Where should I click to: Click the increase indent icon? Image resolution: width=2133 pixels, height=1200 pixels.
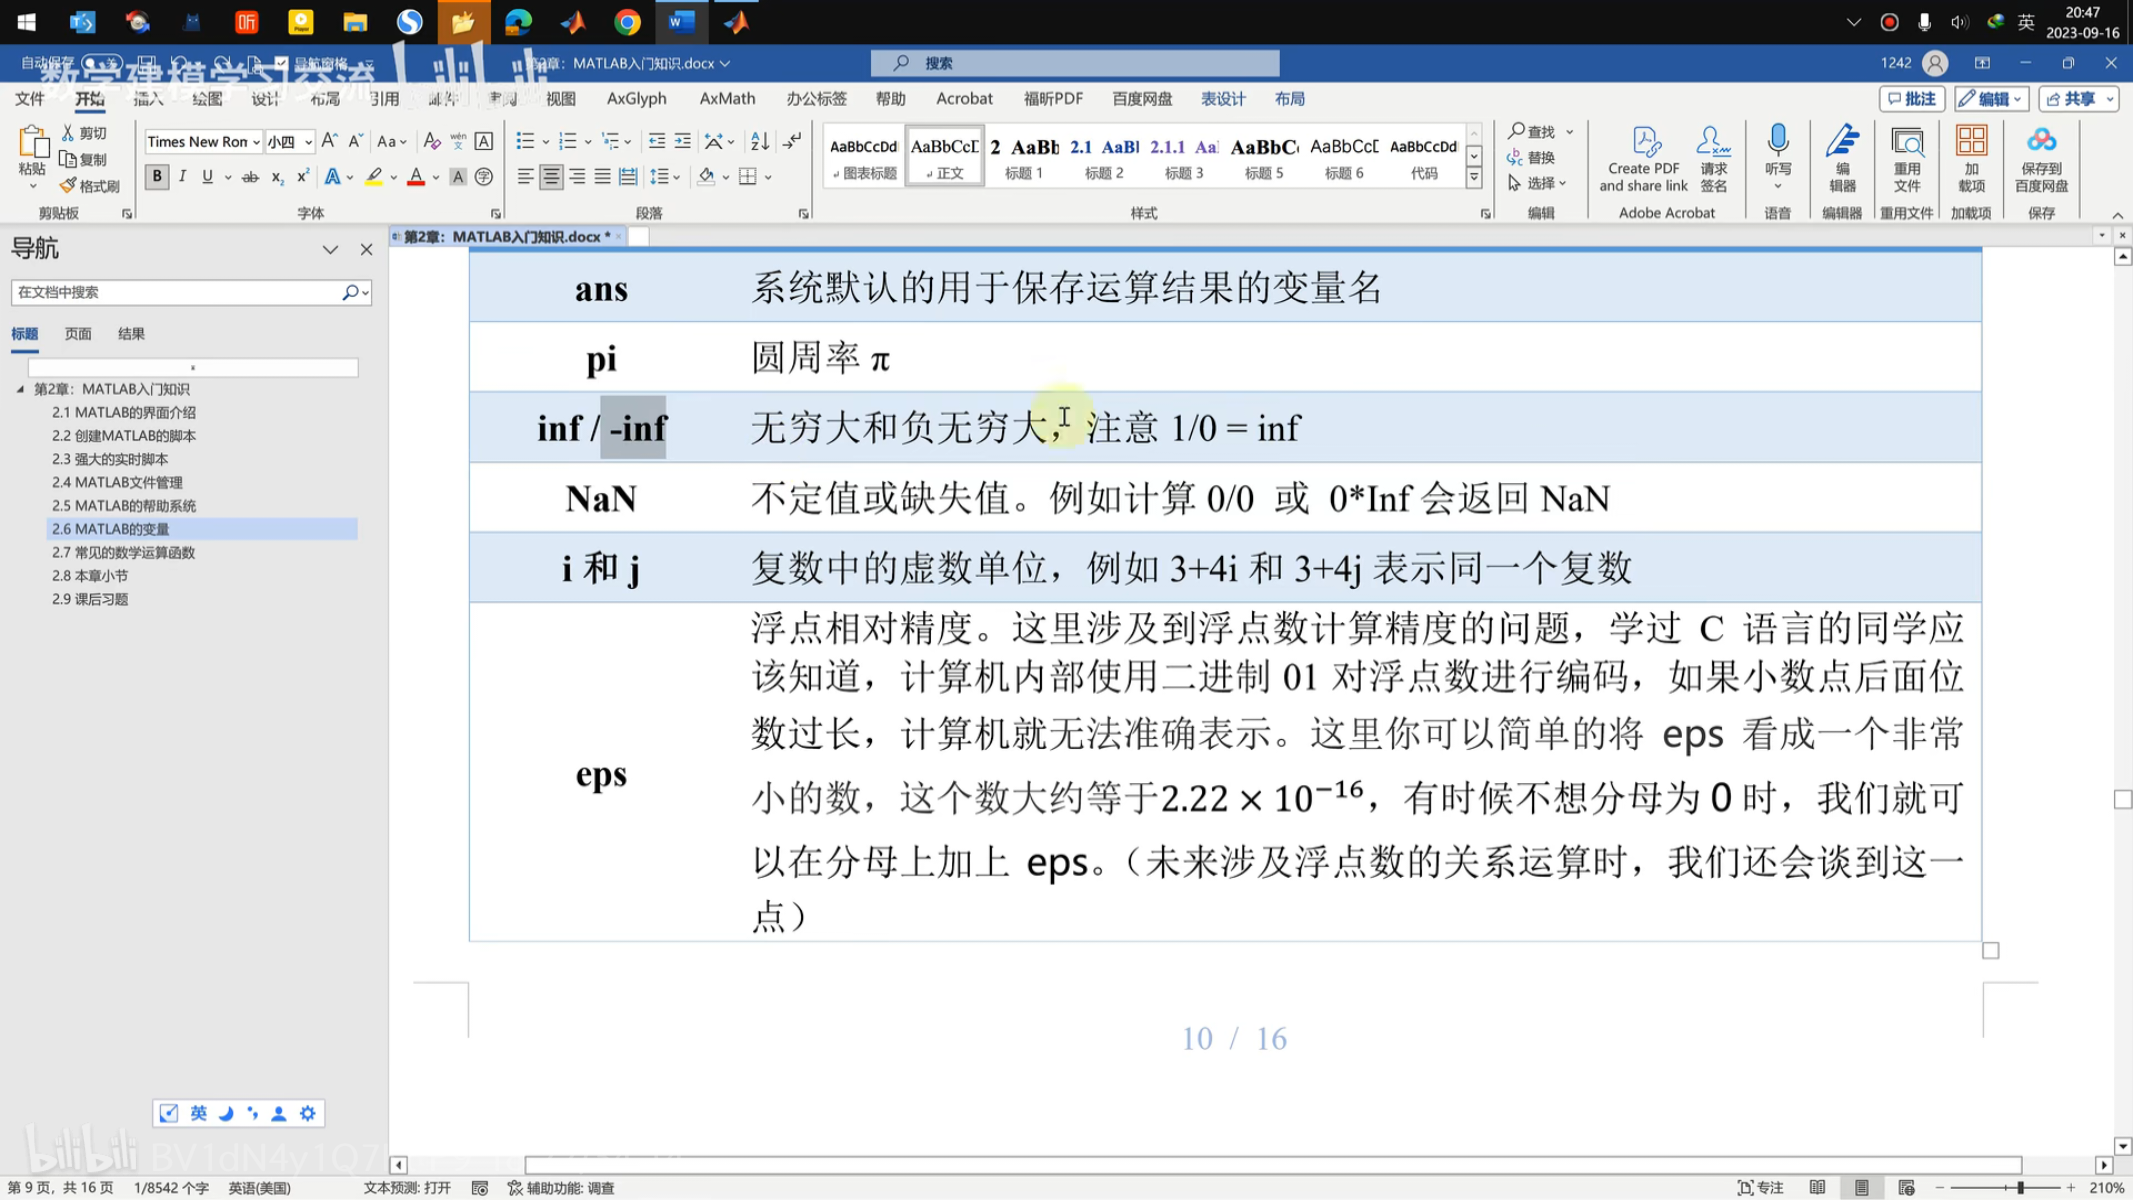point(683,141)
